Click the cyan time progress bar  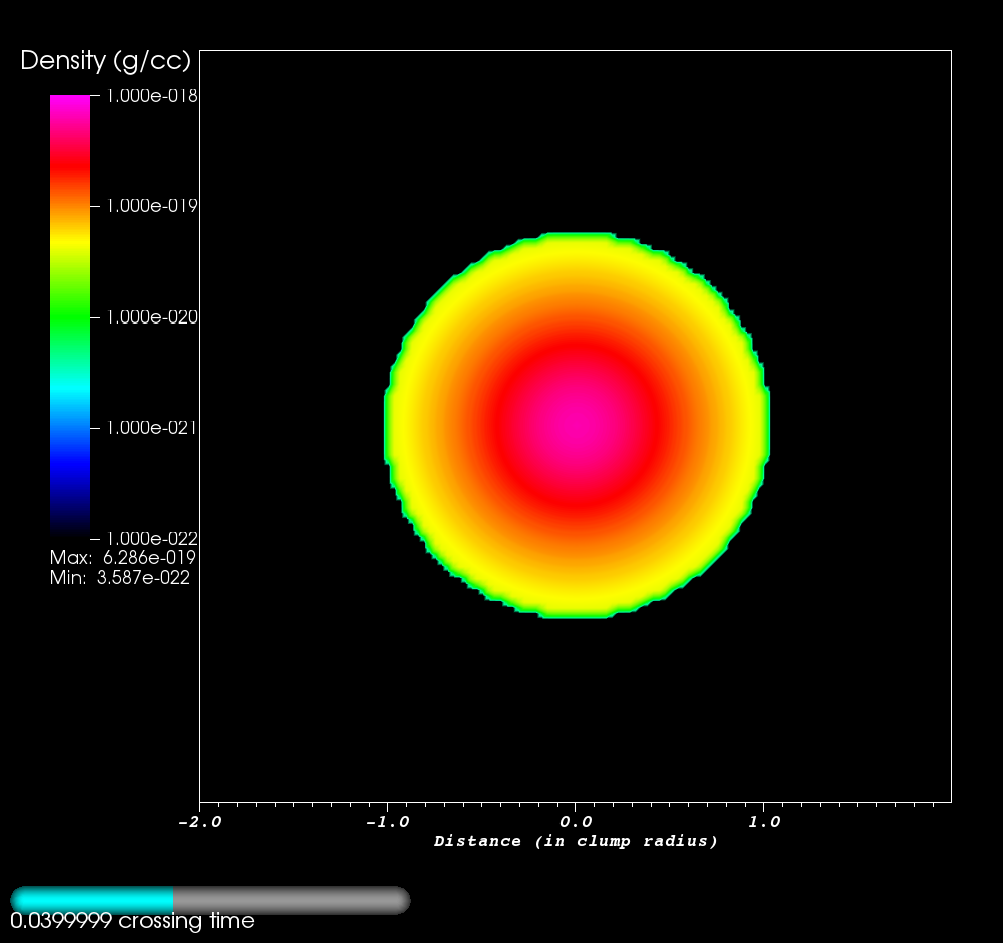91,900
